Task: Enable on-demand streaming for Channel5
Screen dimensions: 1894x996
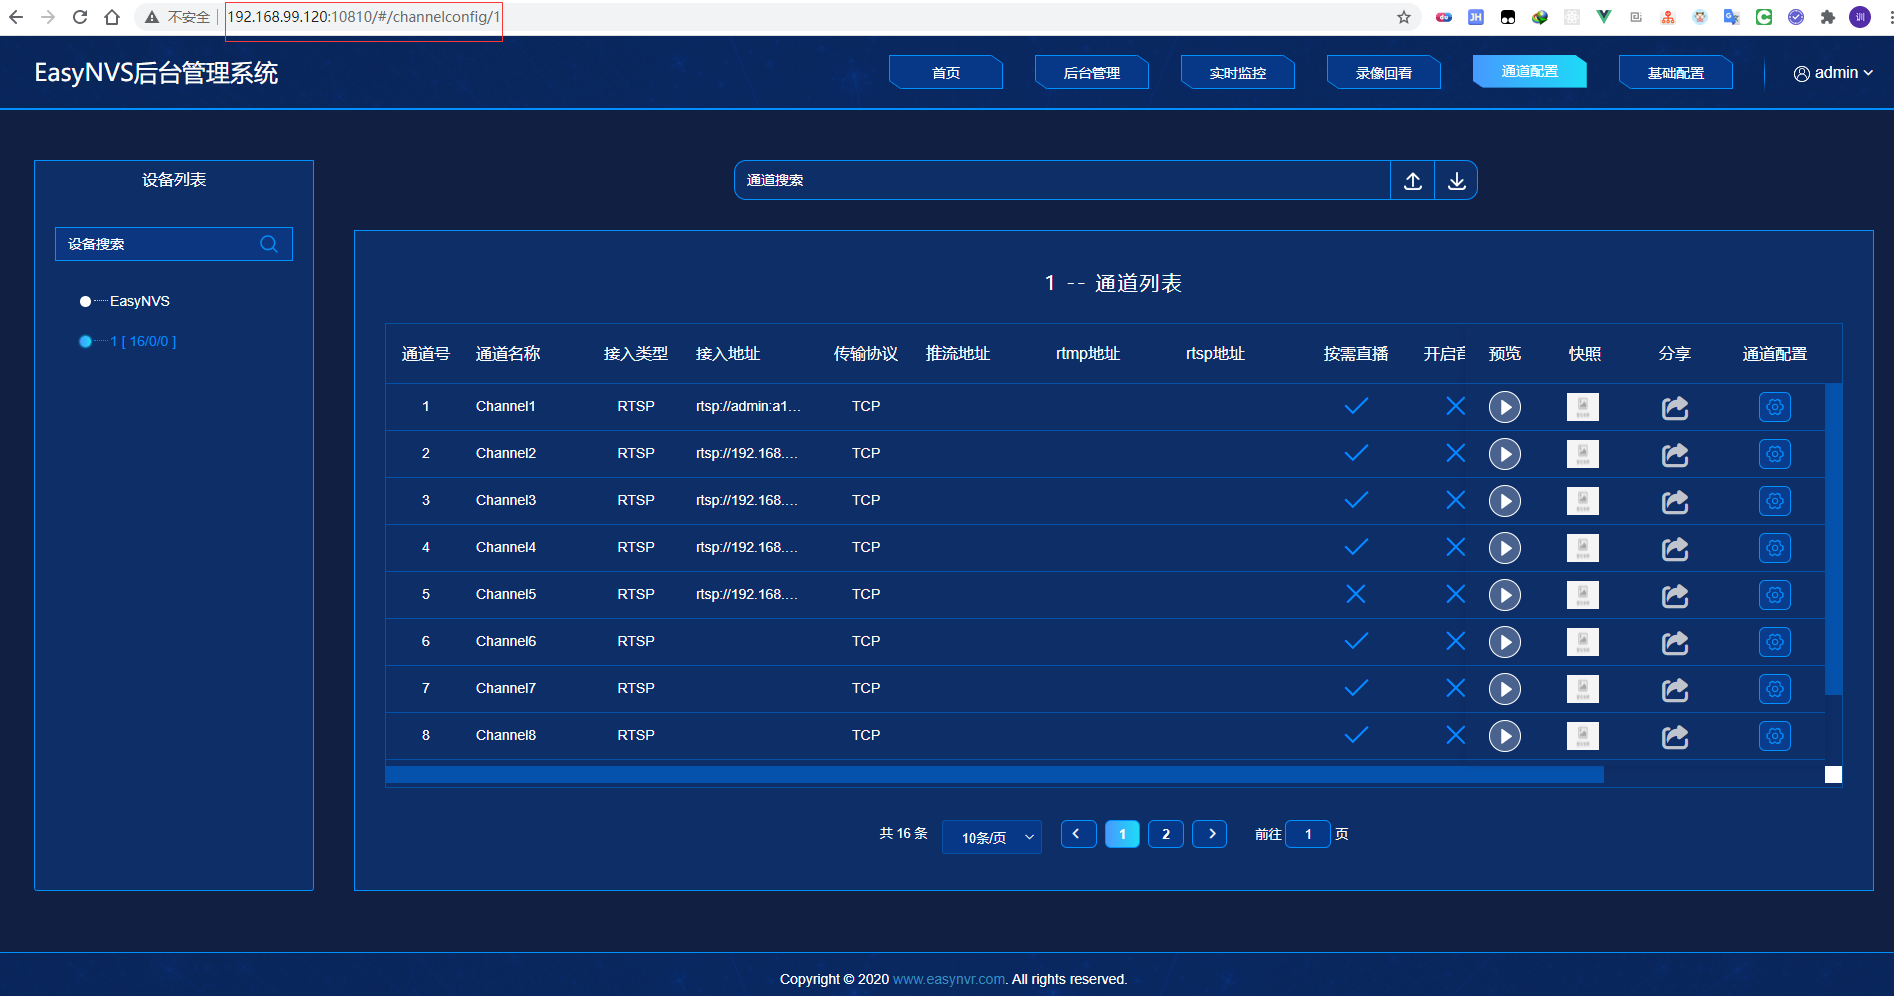Action: point(1355,594)
